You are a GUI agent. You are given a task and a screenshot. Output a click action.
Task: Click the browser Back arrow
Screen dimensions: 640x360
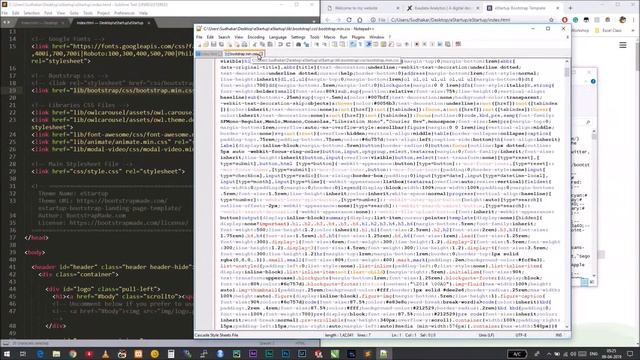pyautogui.click(x=328, y=20)
